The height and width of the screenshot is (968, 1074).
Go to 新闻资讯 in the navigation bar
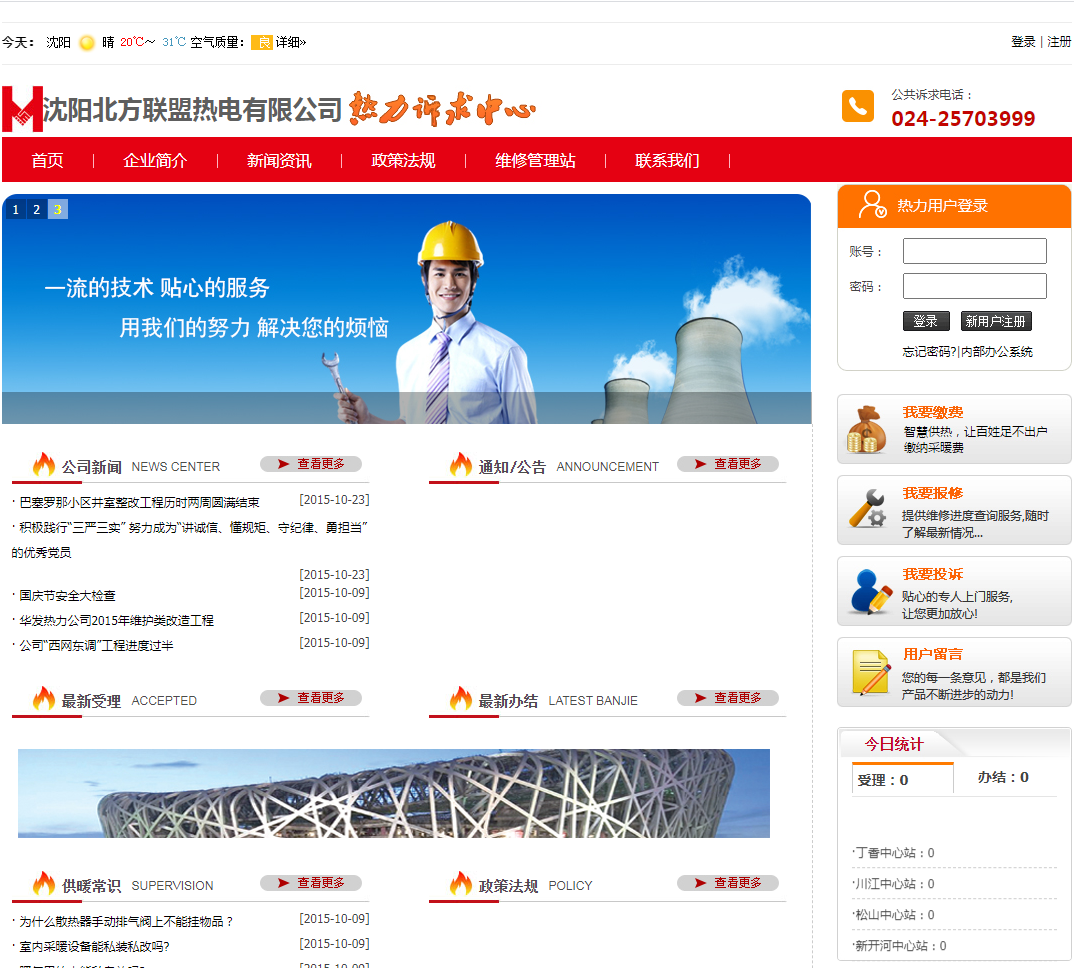[x=279, y=160]
